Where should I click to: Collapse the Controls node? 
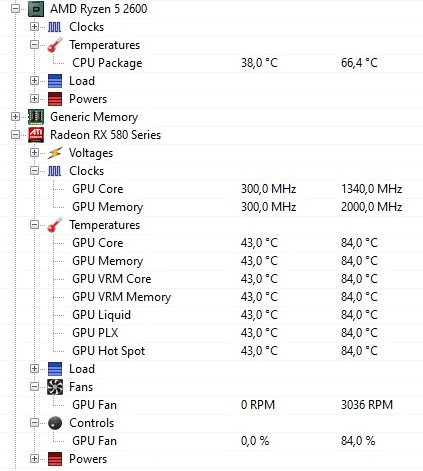click(34, 423)
